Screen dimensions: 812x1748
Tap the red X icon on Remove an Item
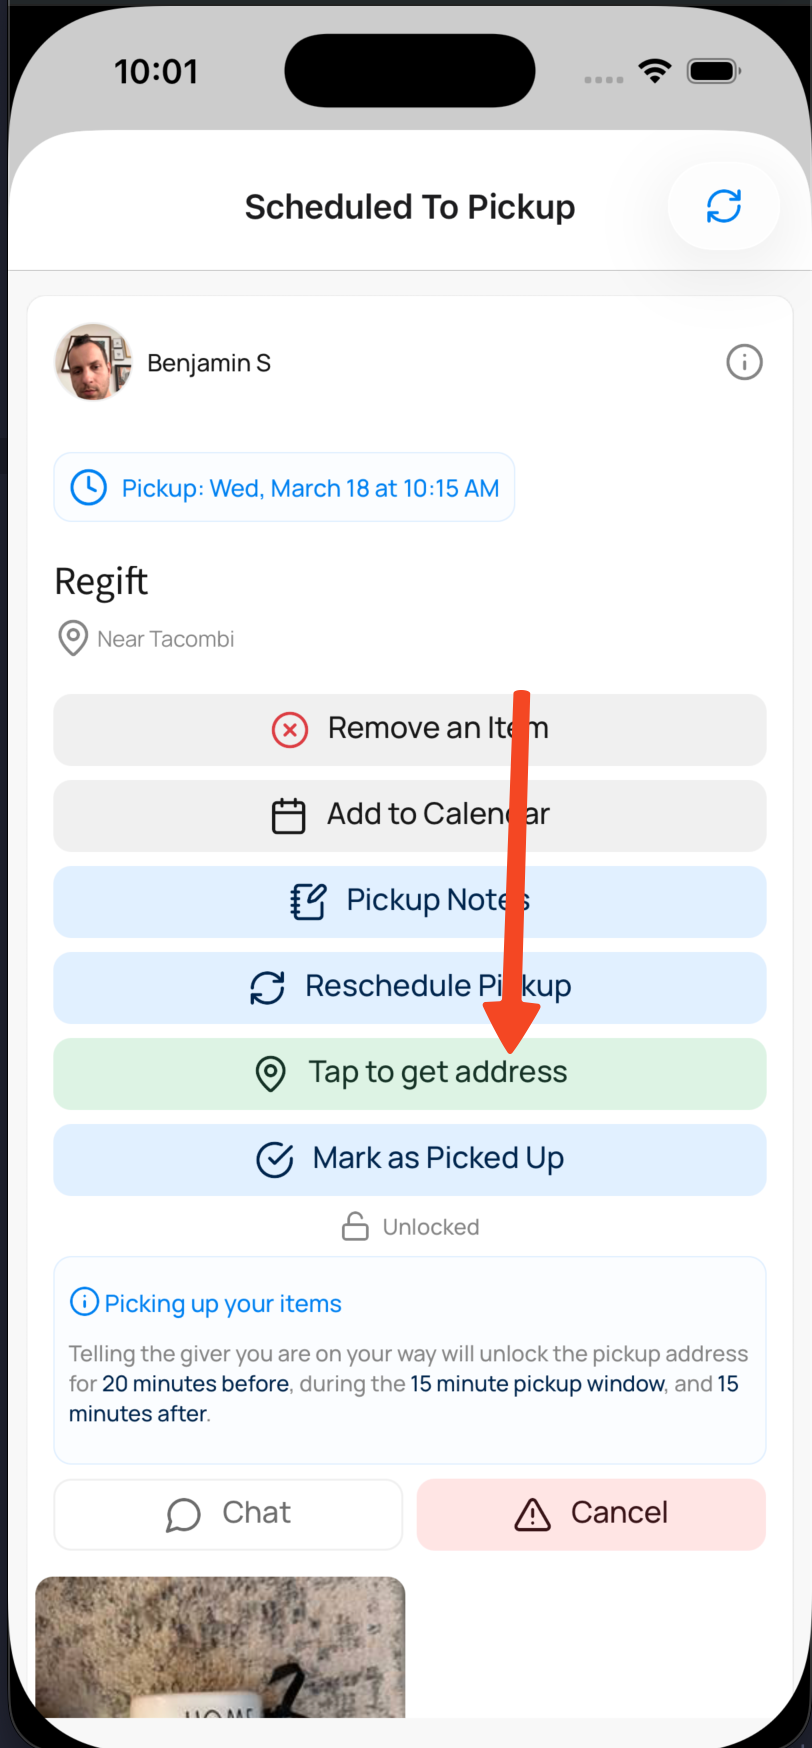(x=290, y=729)
